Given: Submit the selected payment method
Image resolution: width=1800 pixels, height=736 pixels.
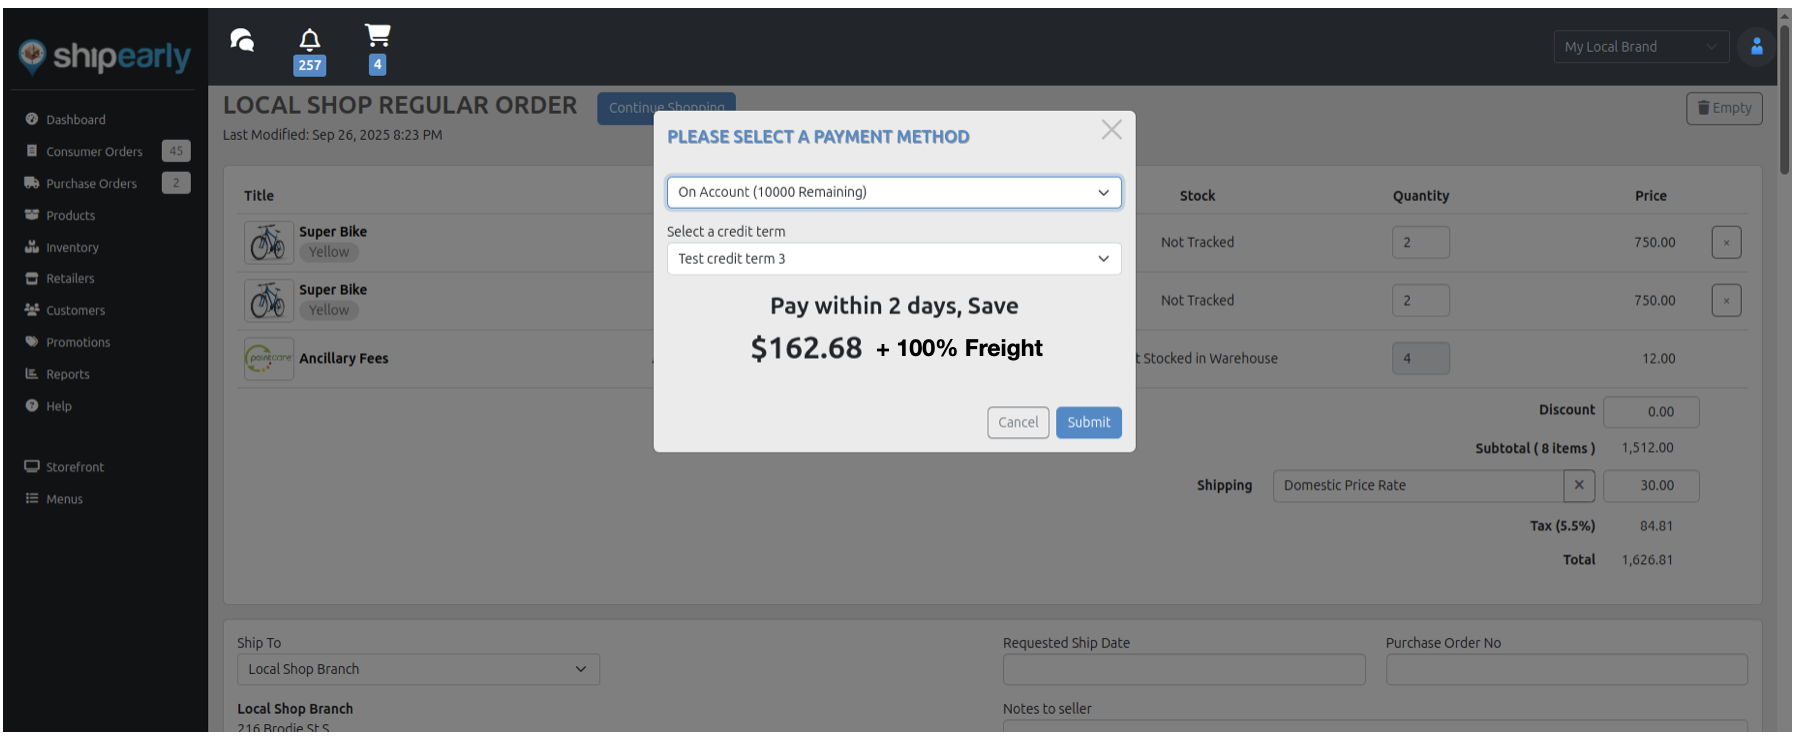Looking at the screenshot, I should pos(1088,422).
